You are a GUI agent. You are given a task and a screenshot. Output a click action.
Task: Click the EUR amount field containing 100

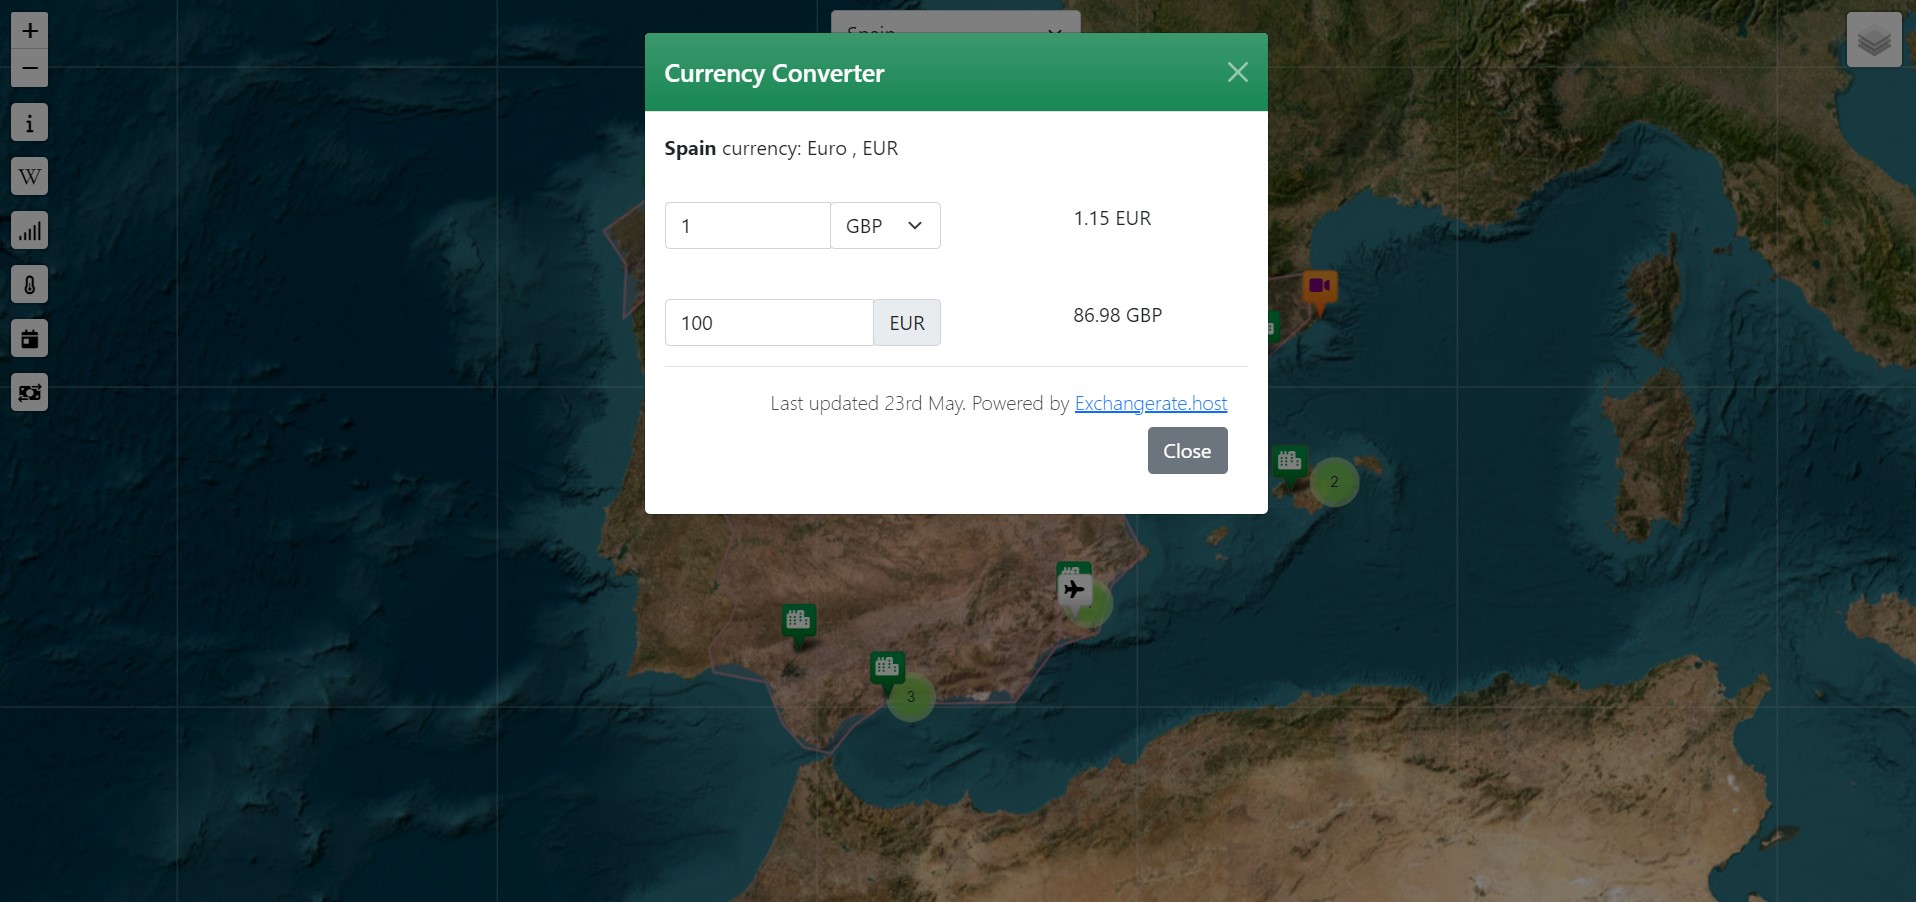click(x=768, y=323)
